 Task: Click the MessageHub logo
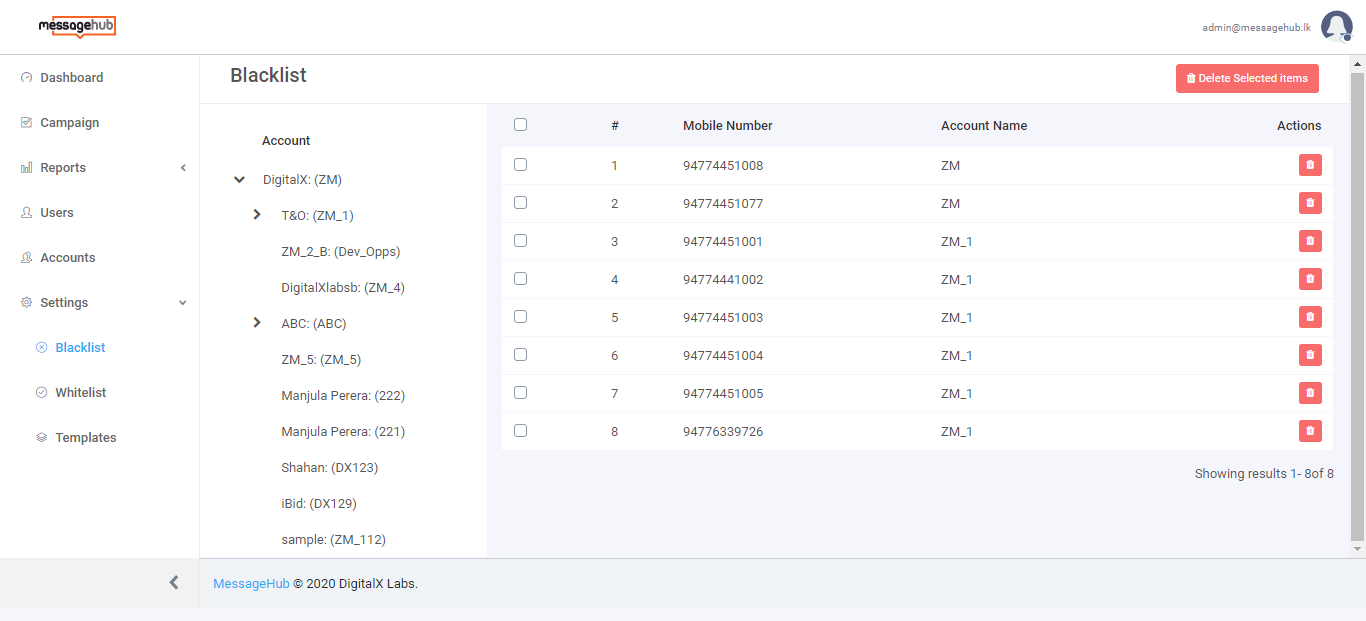[x=77, y=27]
